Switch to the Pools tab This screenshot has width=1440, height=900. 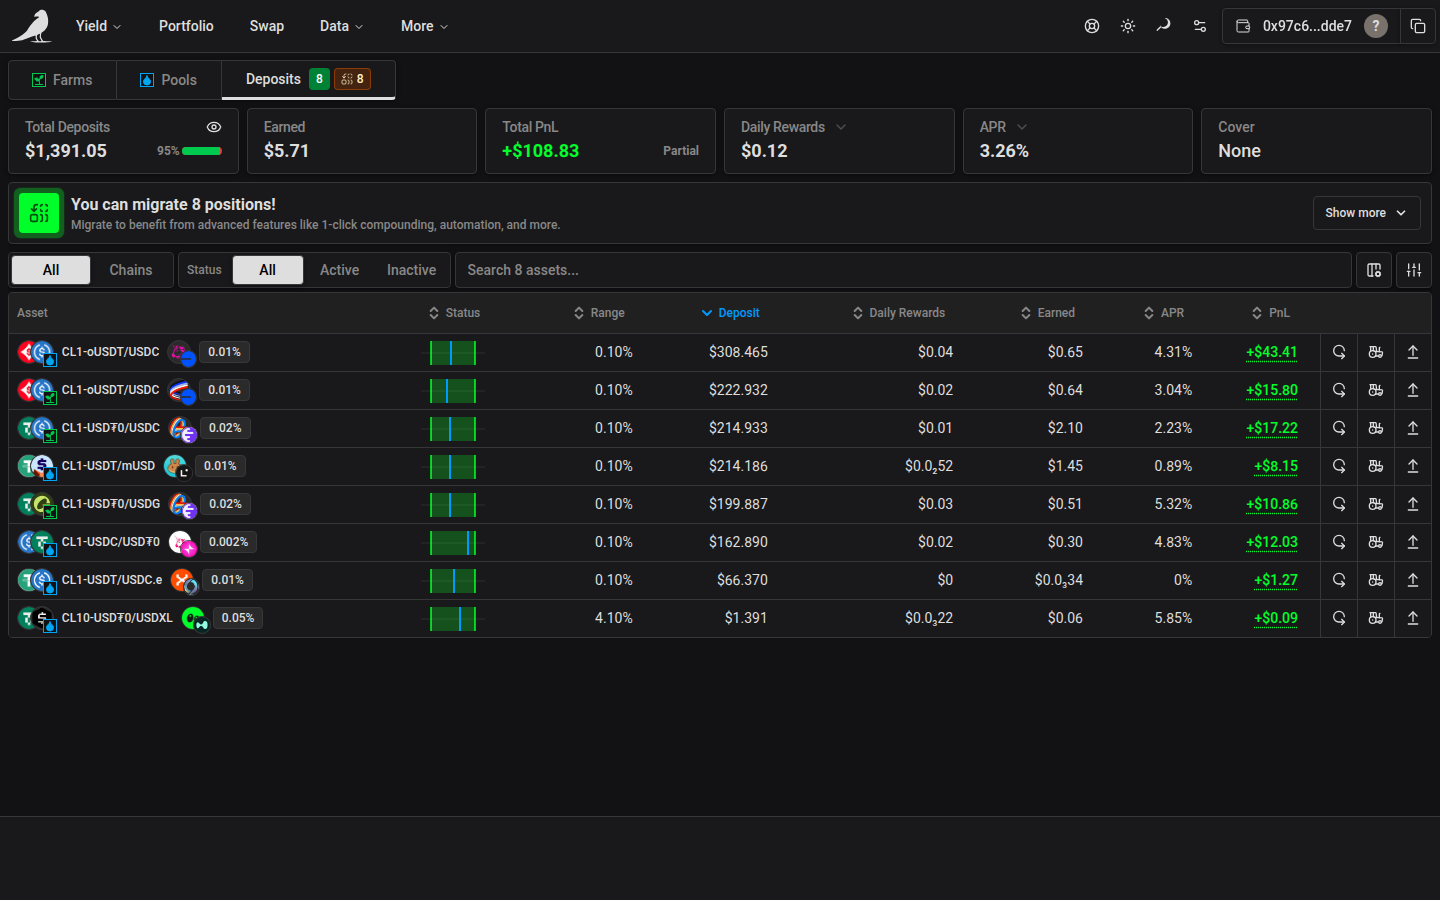coord(169,80)
